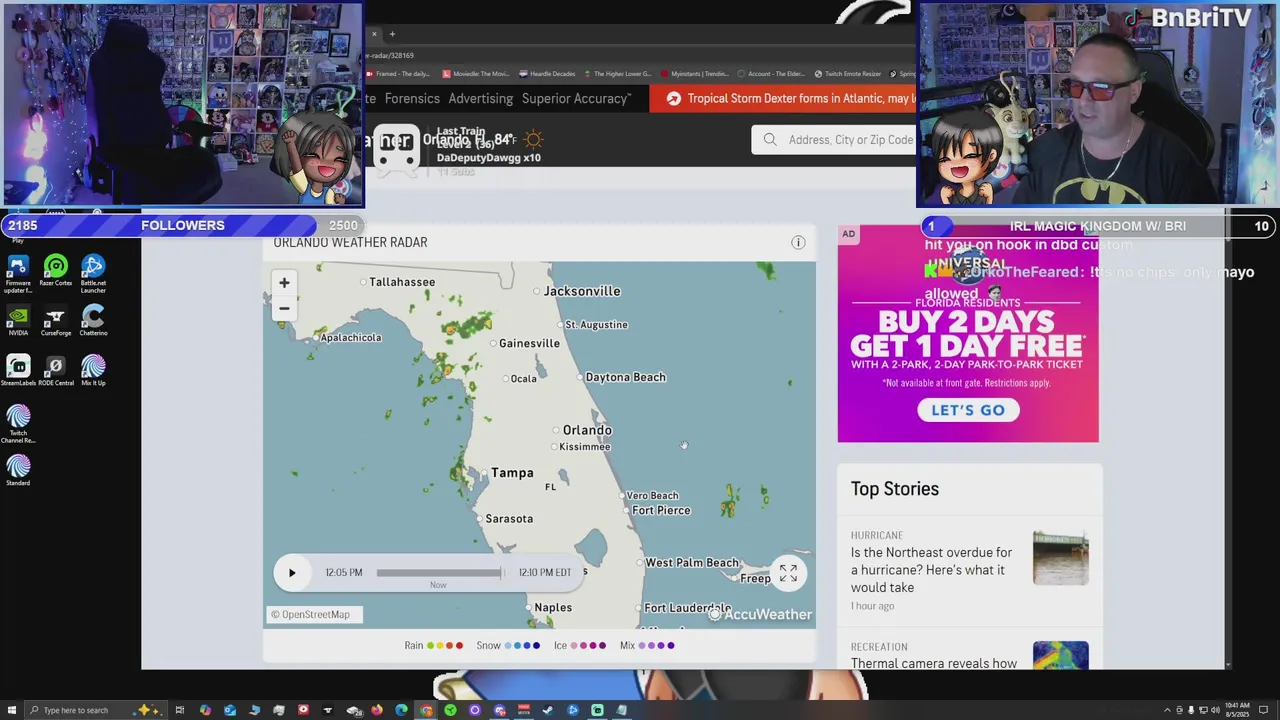Click the Jacksonville label on the map
This screenshot has height=720, width=1280.
tap(582, 291)
